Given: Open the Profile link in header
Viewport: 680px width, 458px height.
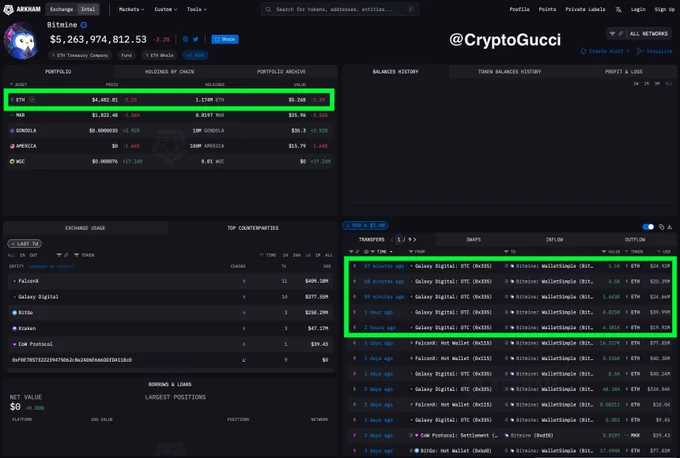Looking at the screenshot, I should pyautogui.click(x=519, y=9).
